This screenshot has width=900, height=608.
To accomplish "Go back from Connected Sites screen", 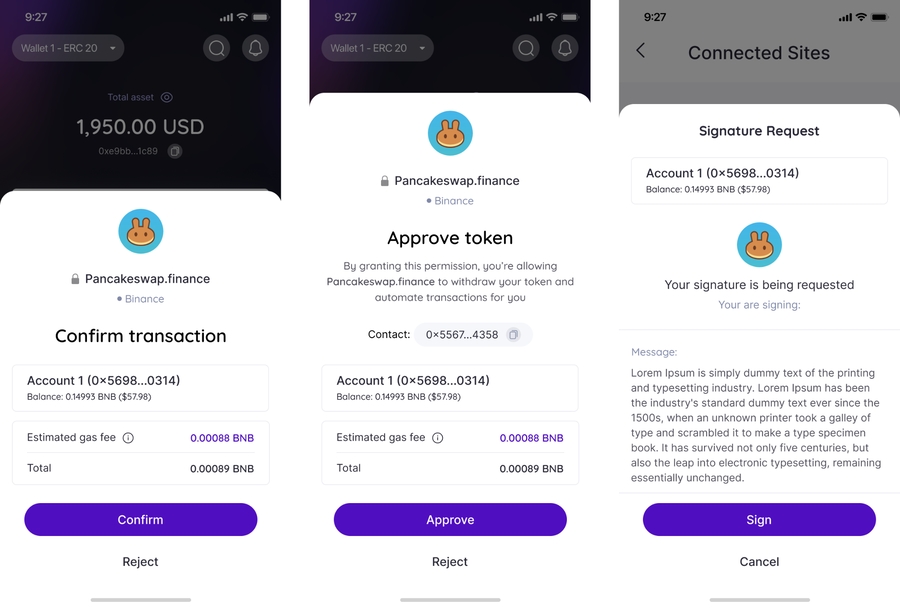I will 641,51.
